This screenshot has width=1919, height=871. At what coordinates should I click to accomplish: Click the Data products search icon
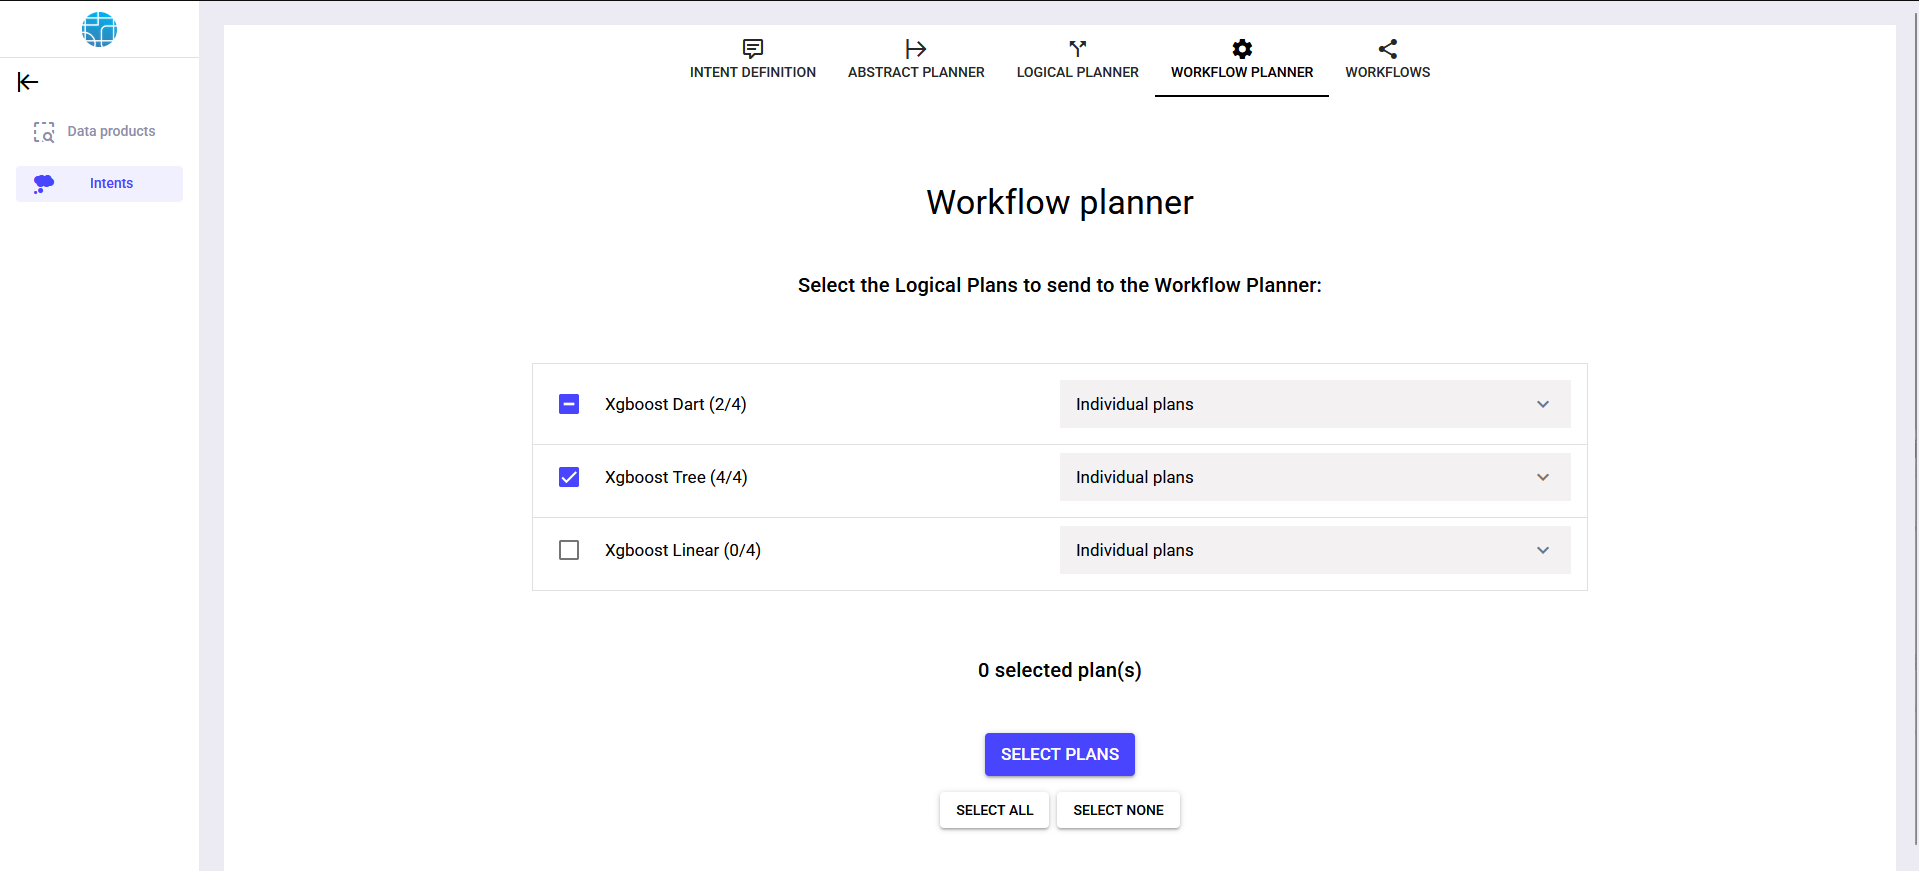pos(44,132)
